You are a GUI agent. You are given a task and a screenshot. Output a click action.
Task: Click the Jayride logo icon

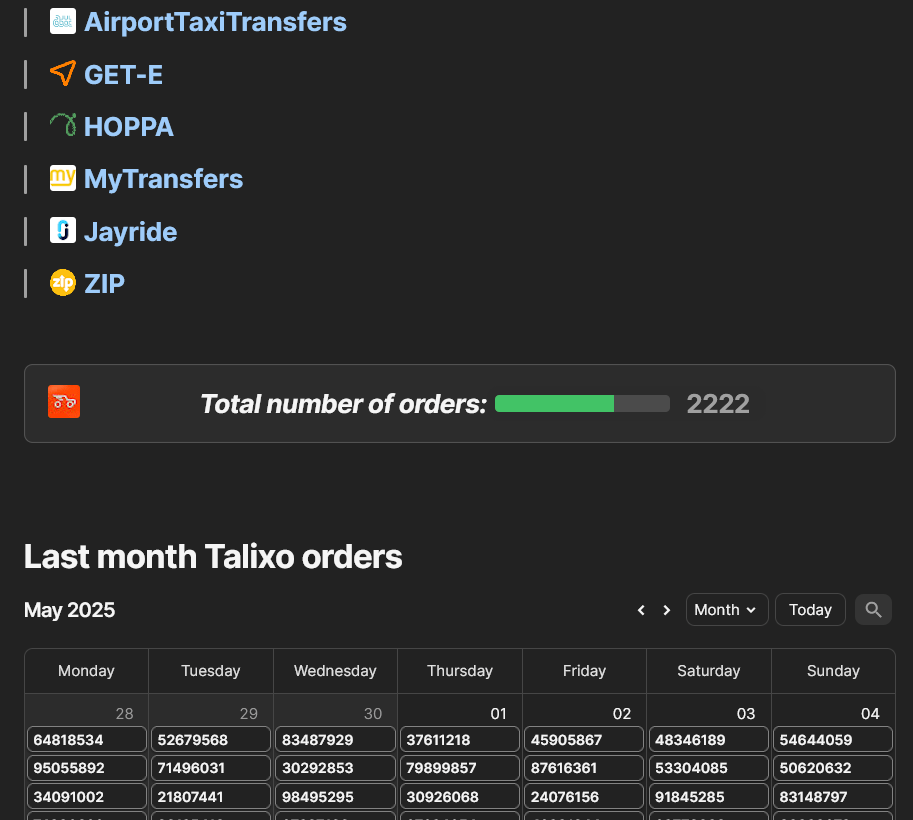pos(63,231)
